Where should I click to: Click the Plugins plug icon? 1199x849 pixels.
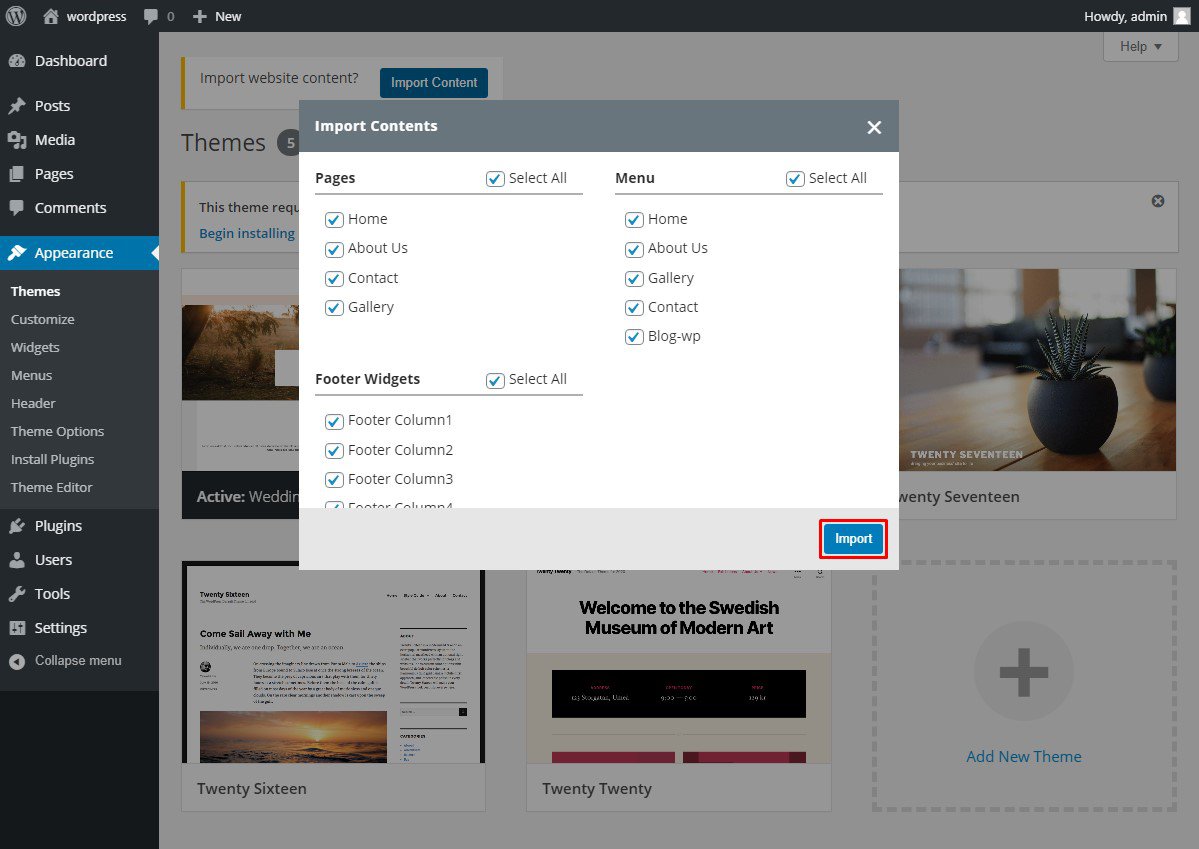[17, 526]
